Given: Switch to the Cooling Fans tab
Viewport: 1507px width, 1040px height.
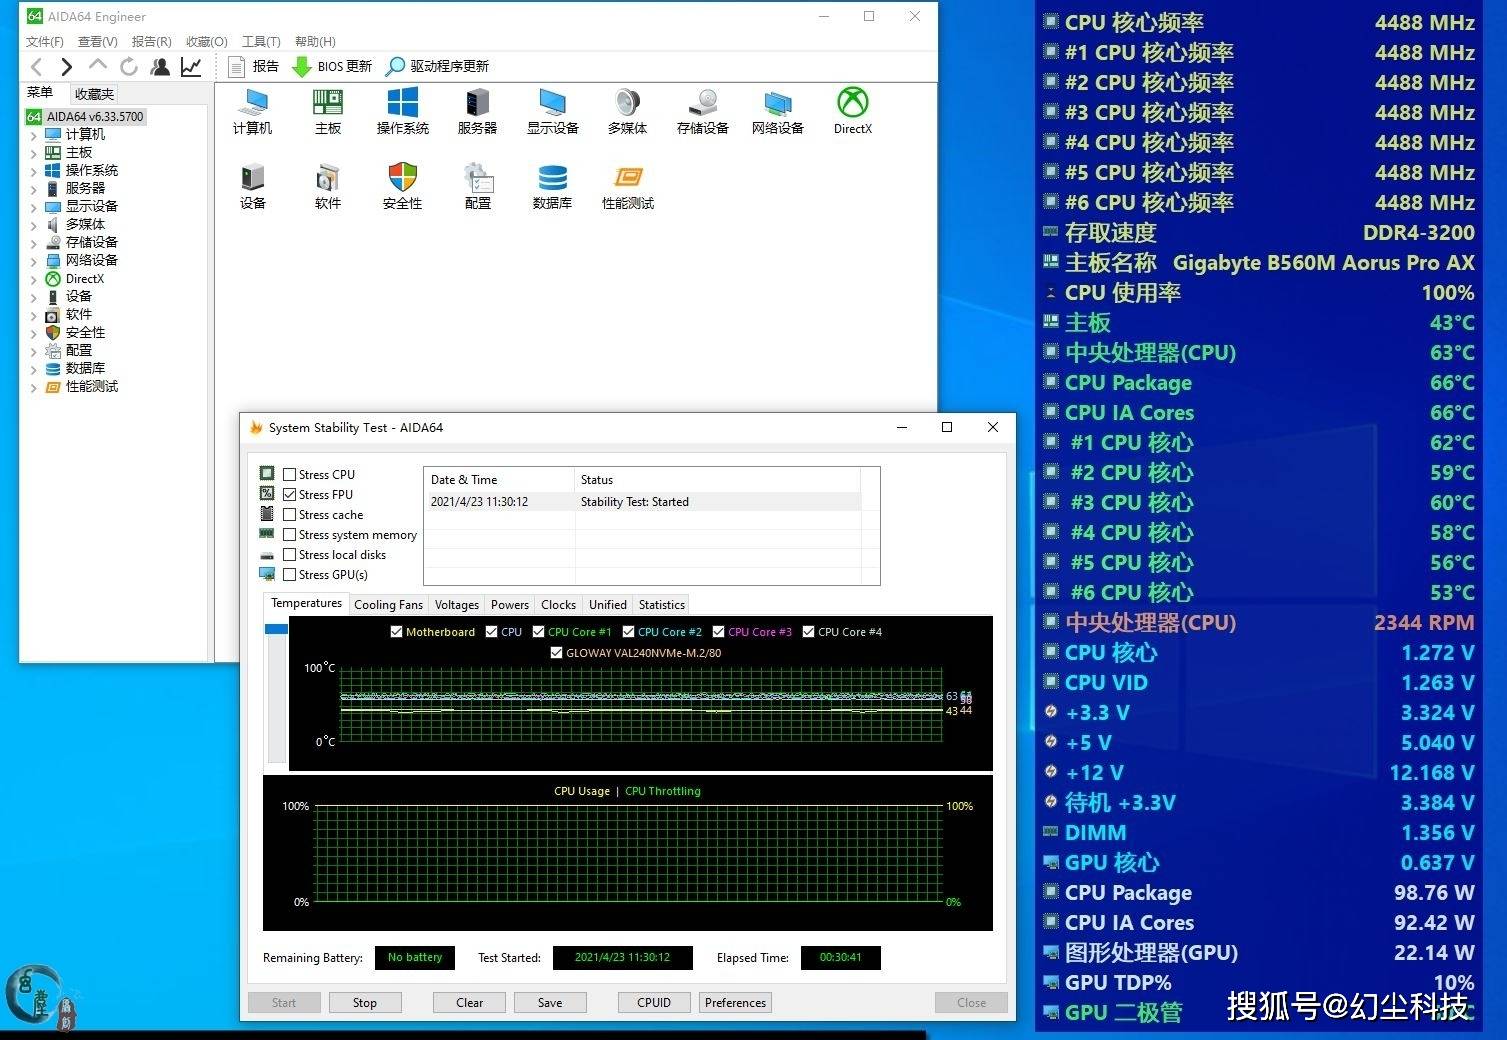Looking at the screenshot, I should point(388,605).
